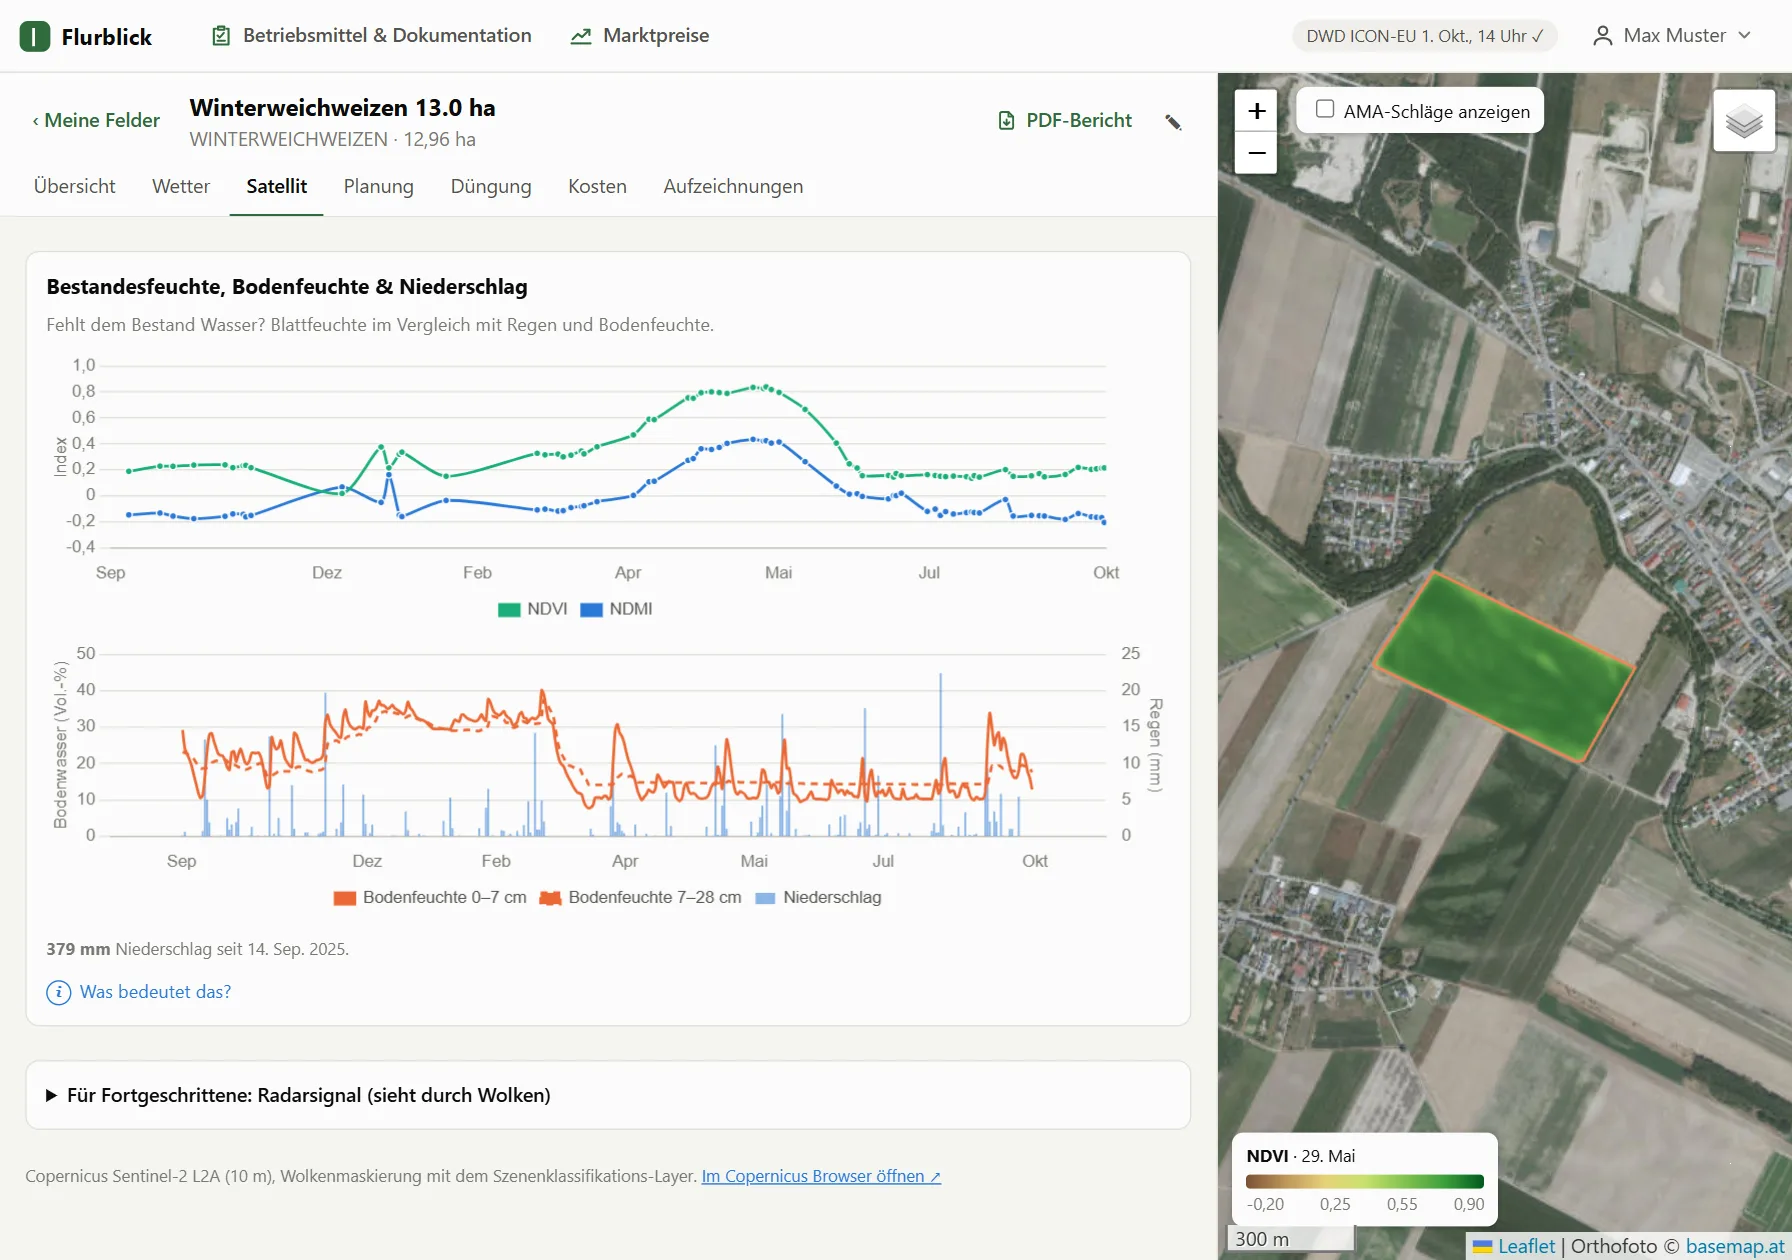Toggle NDVI series in chart legend
This screenshot has width=1792, height=1260.
(533, 609)
